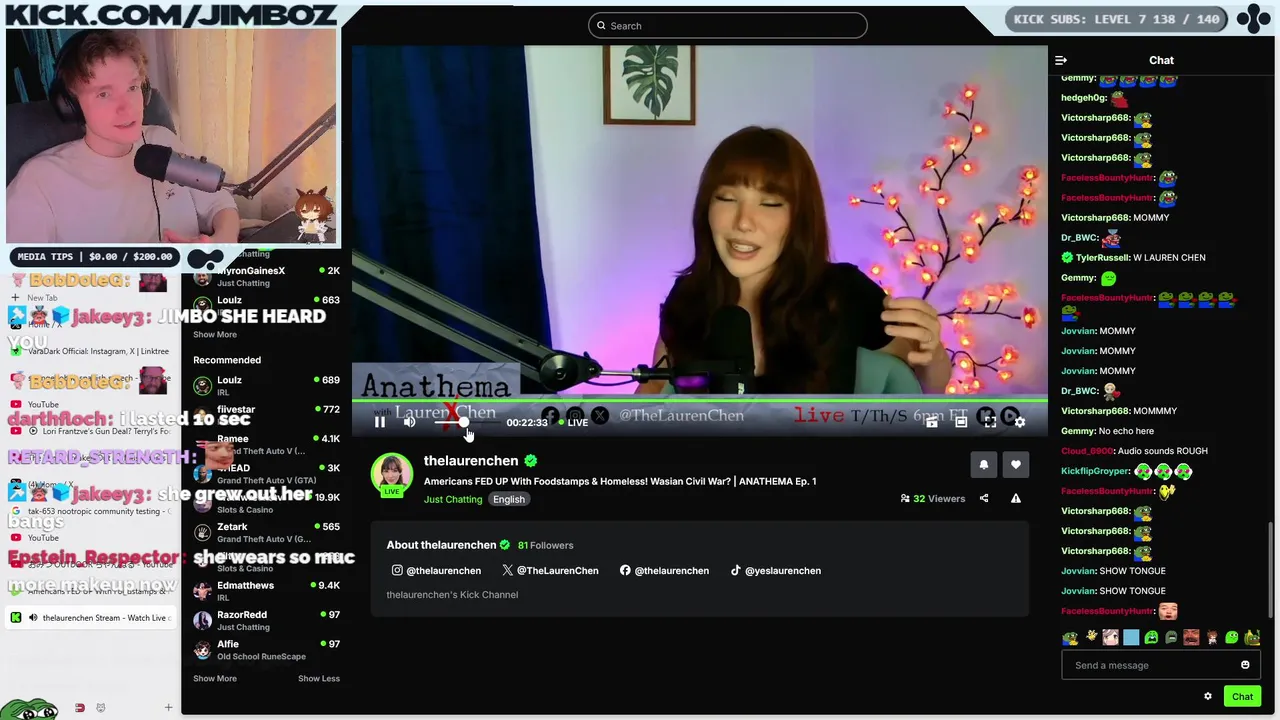The height and width of the screenshot is (720, 1280).
Task: Collapse the chat panel with arrow icon
Action: coord(1061,60)
